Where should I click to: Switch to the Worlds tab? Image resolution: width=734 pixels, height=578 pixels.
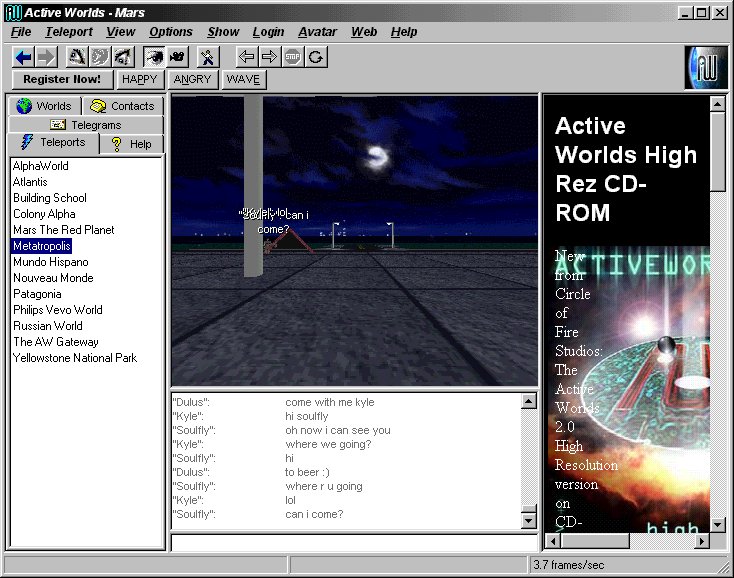pyautogui.click(x=44, y=106)
